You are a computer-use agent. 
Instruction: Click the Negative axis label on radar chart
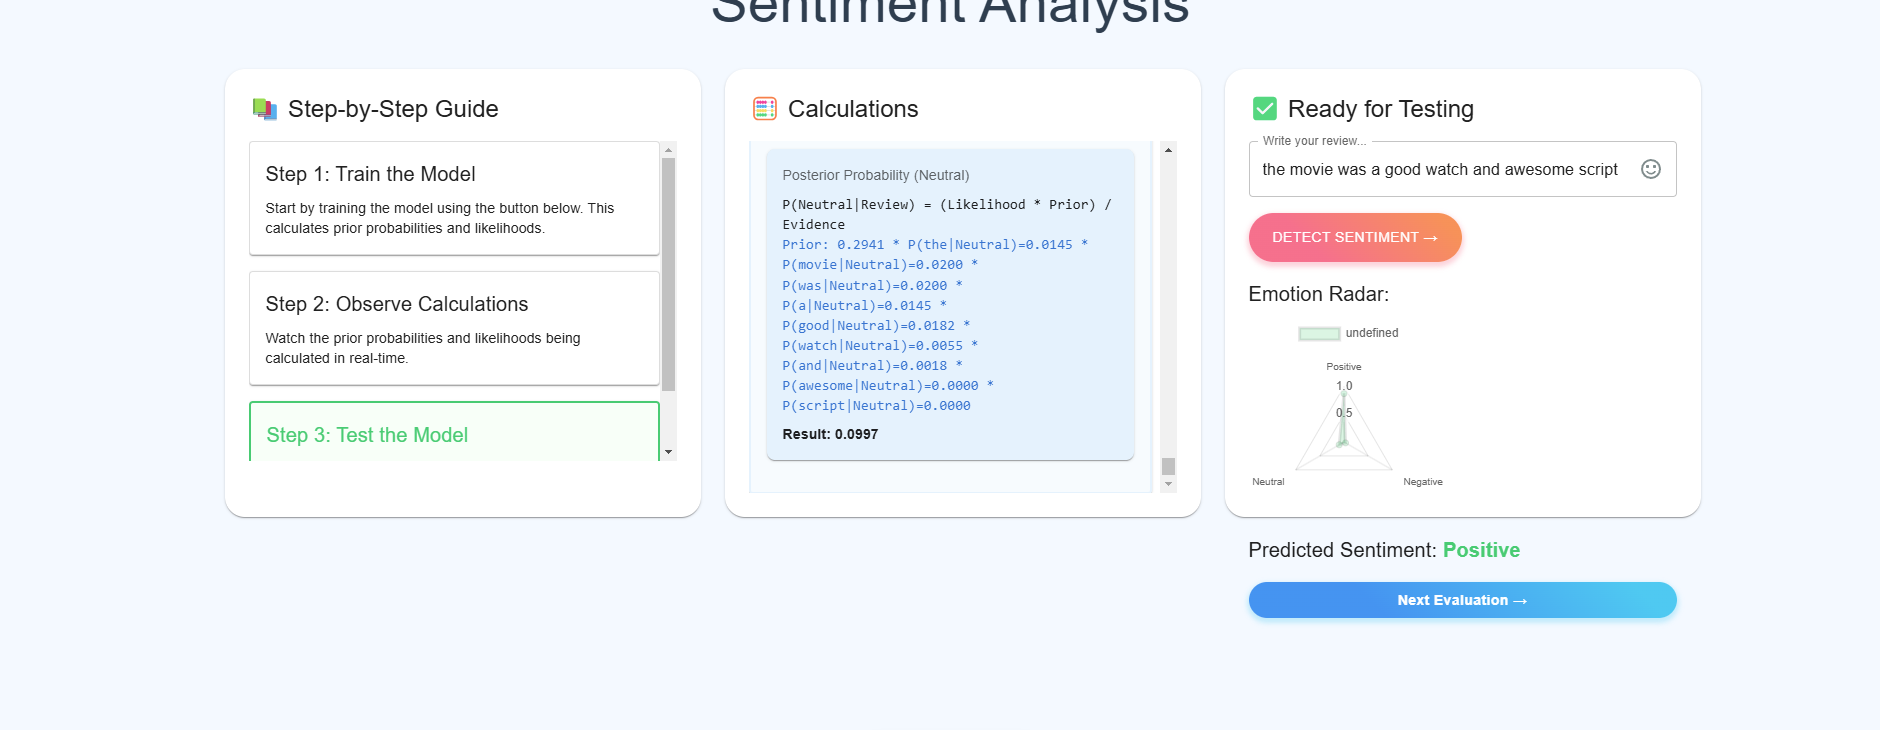click(x=1423, y=482)
